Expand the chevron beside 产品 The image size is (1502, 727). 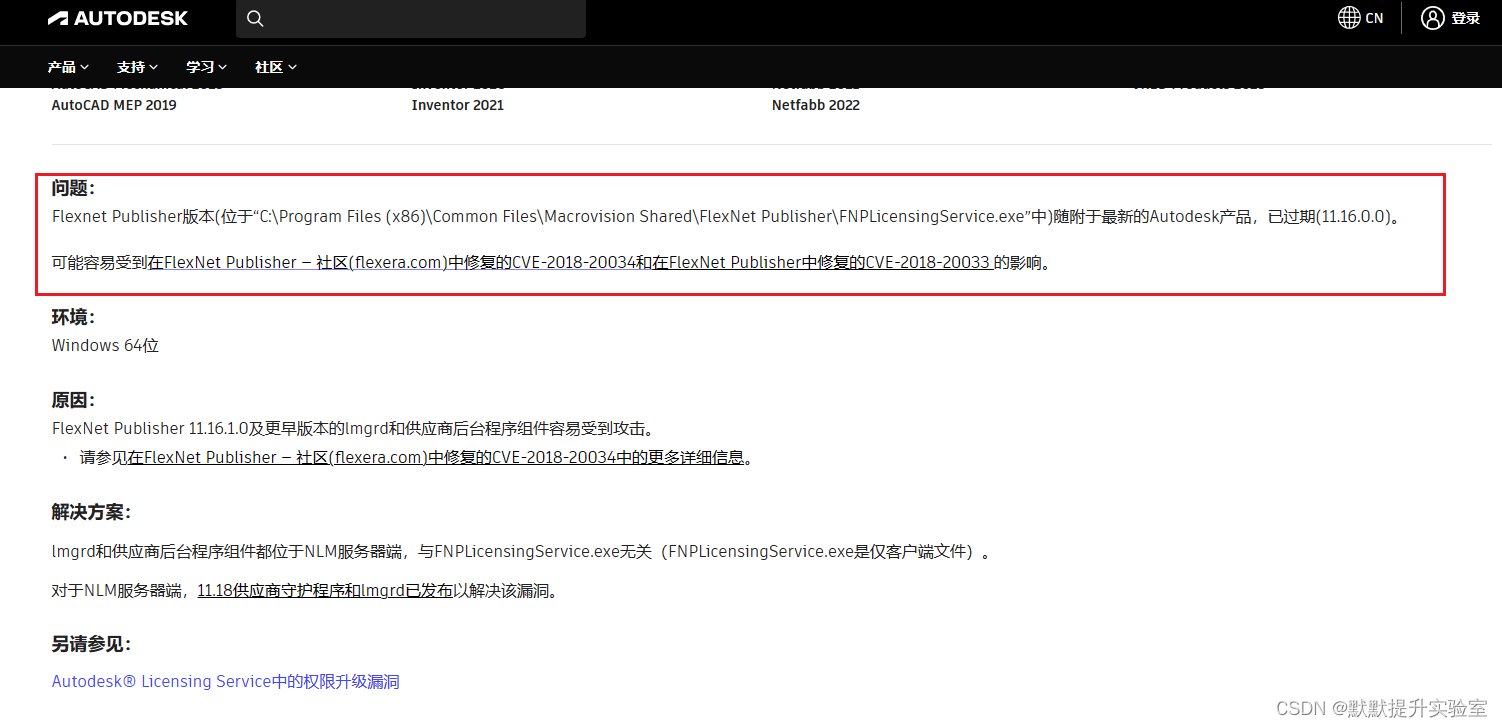[x=84, y=67]
